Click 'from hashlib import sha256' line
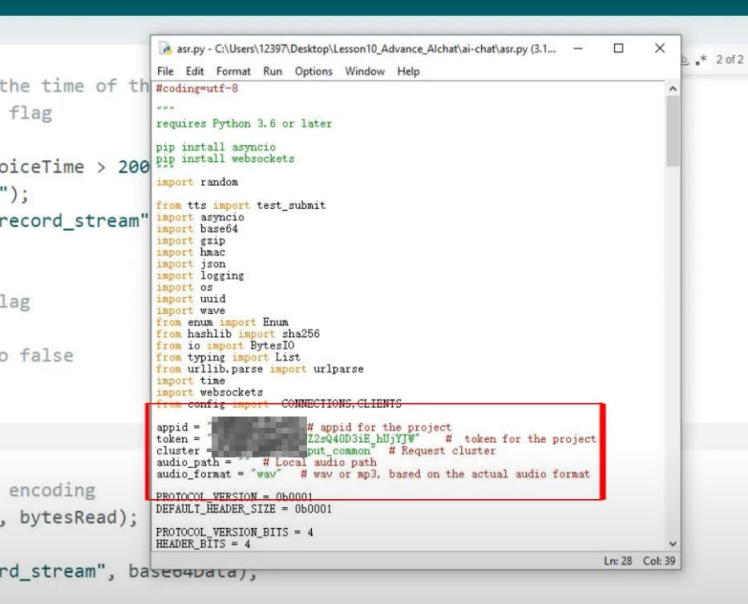748x604 pixels. point(238,334)
